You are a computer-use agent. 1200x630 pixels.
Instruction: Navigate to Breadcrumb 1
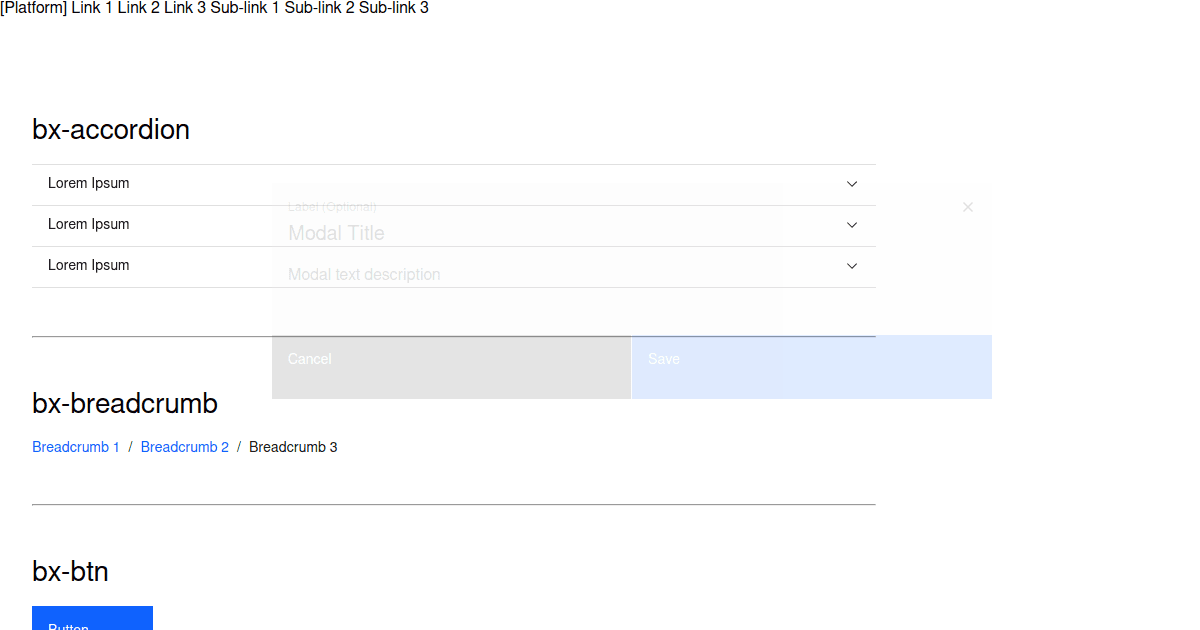point(76,447)
